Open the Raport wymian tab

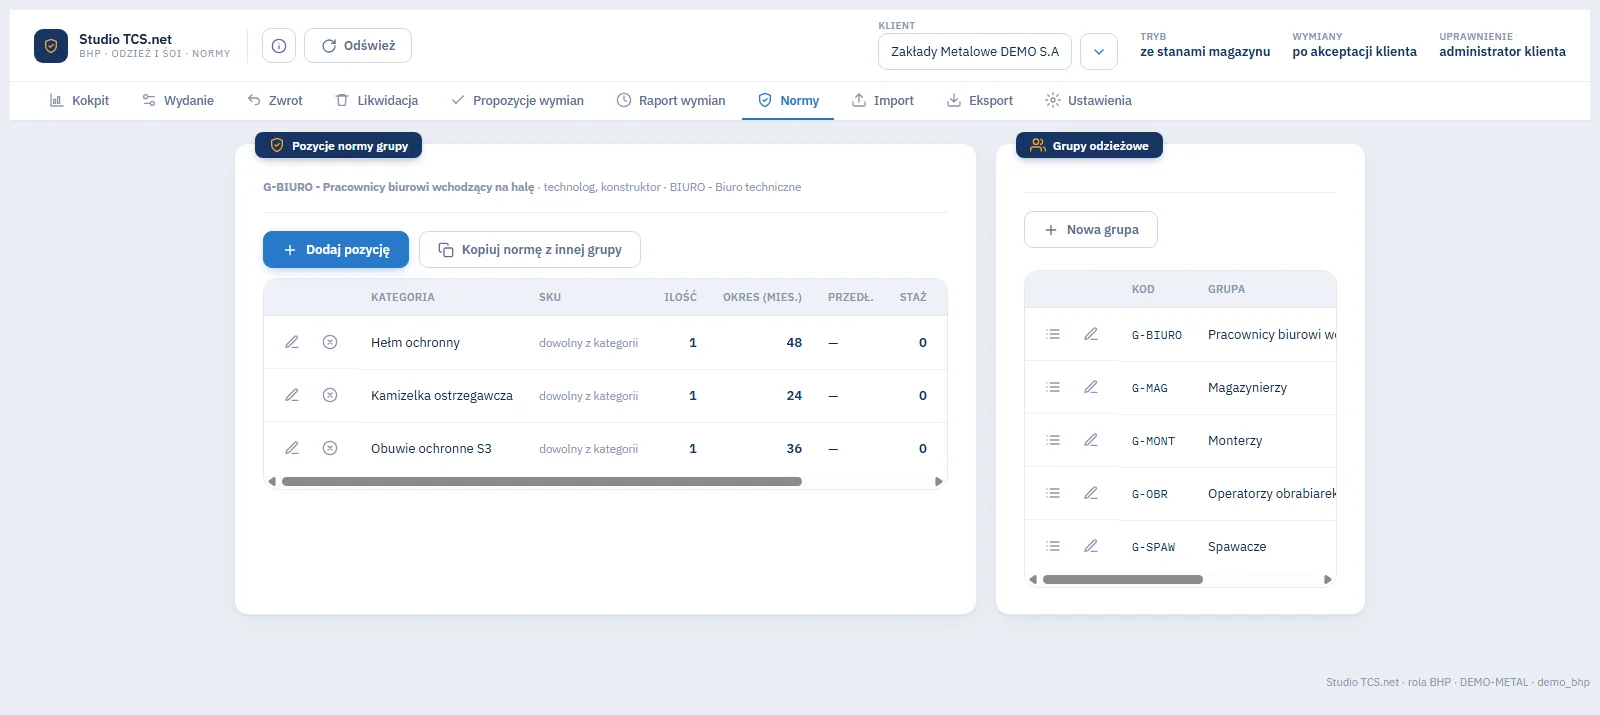click(671, 100)
